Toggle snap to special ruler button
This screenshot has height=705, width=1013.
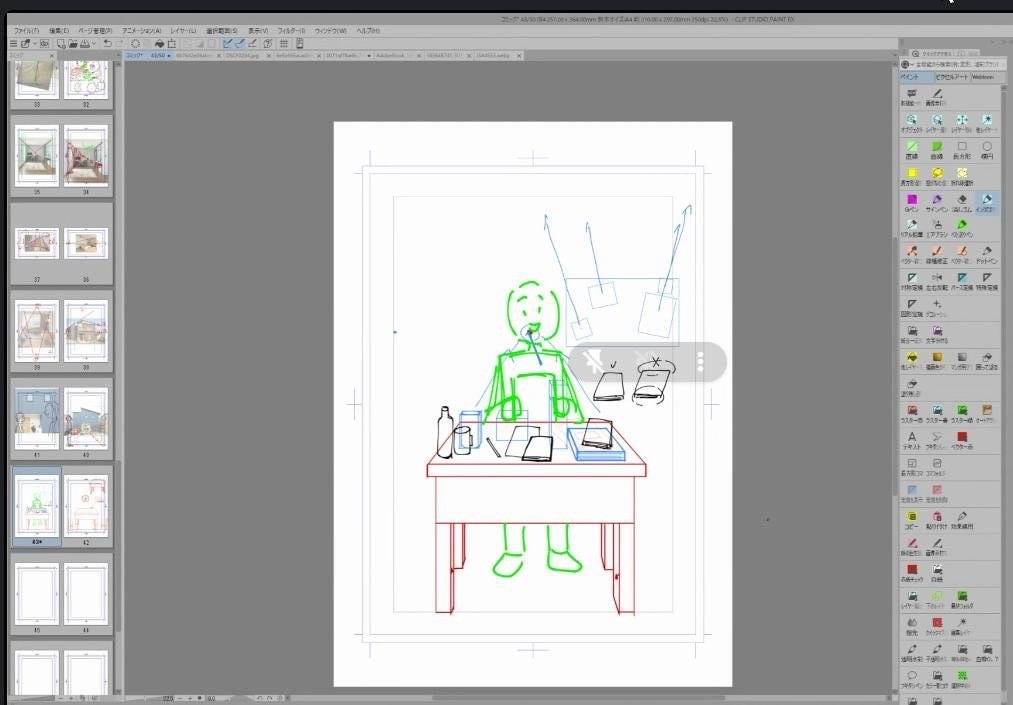click(x=240, y=44)
